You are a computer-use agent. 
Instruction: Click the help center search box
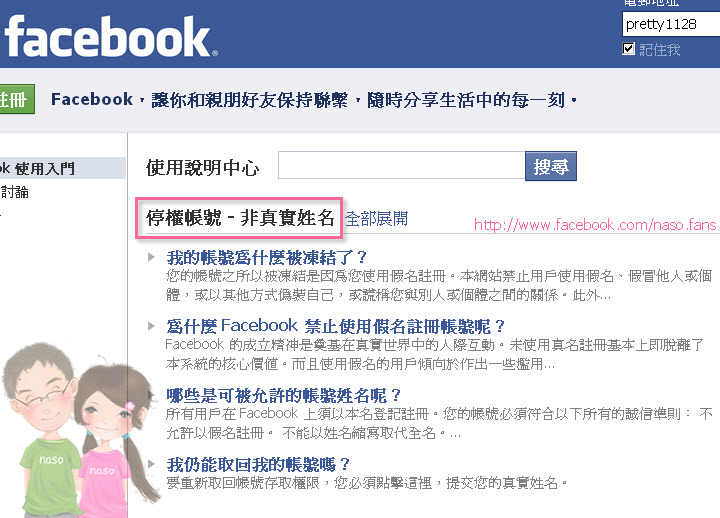[401, 165]
